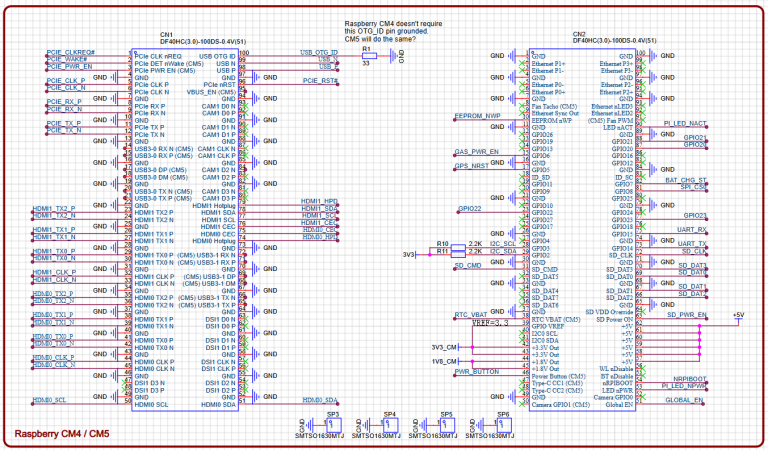
Task: Click the GPIO23 net label
Action: coord(695,215)
